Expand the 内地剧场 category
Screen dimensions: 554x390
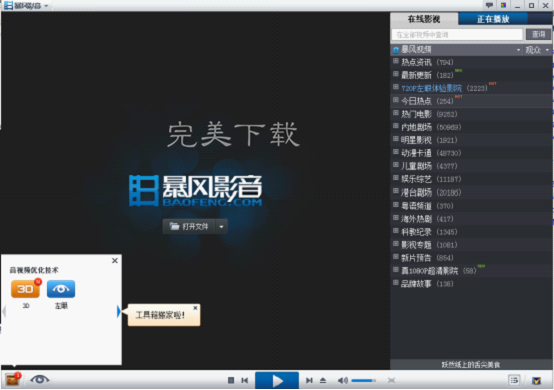click(396, 126)
